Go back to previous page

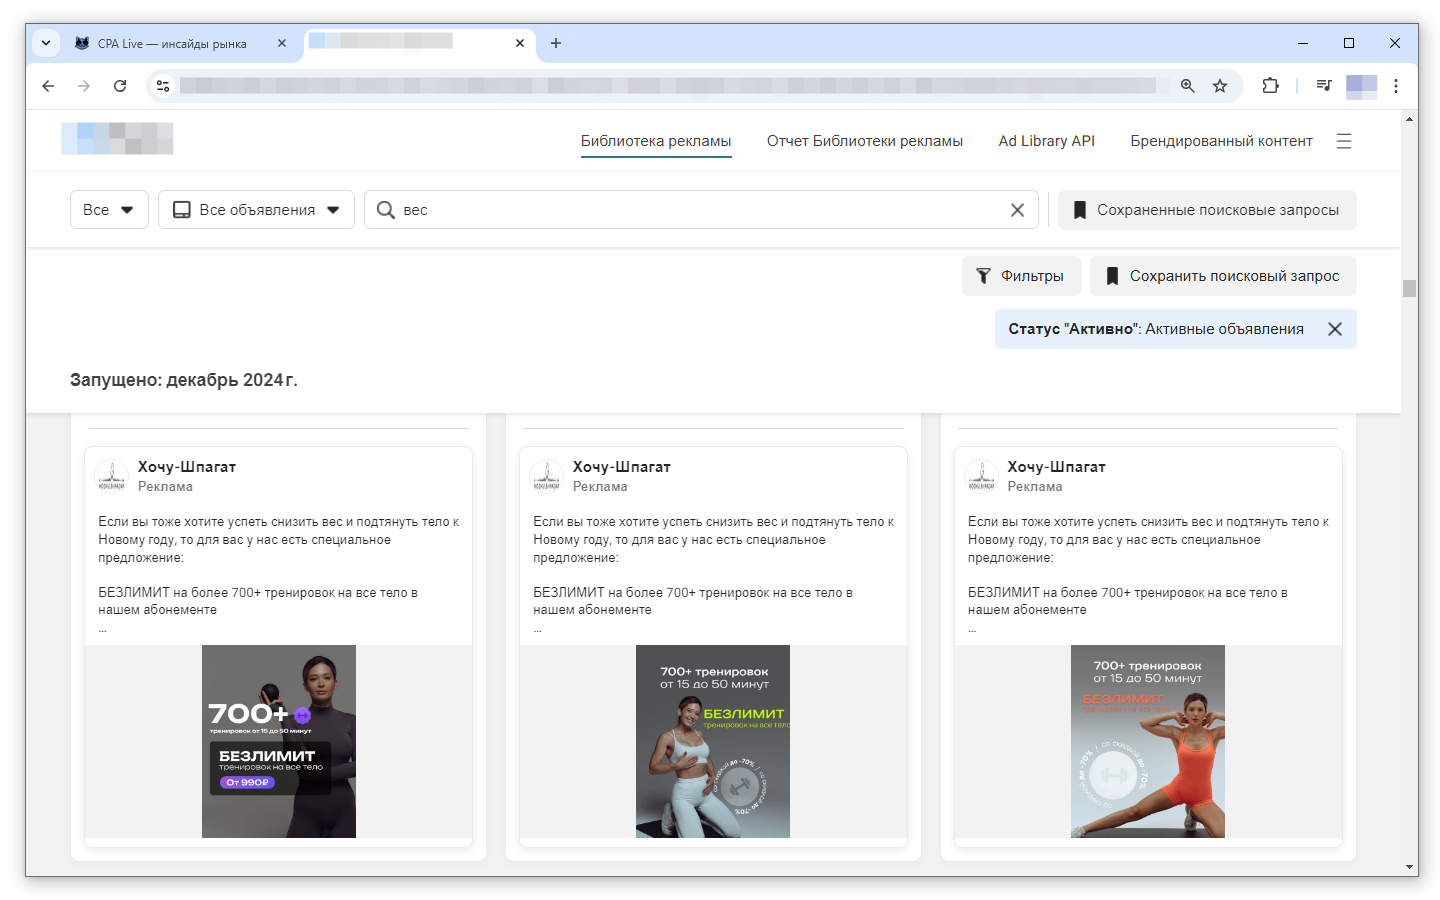click(x=48, y=86)
